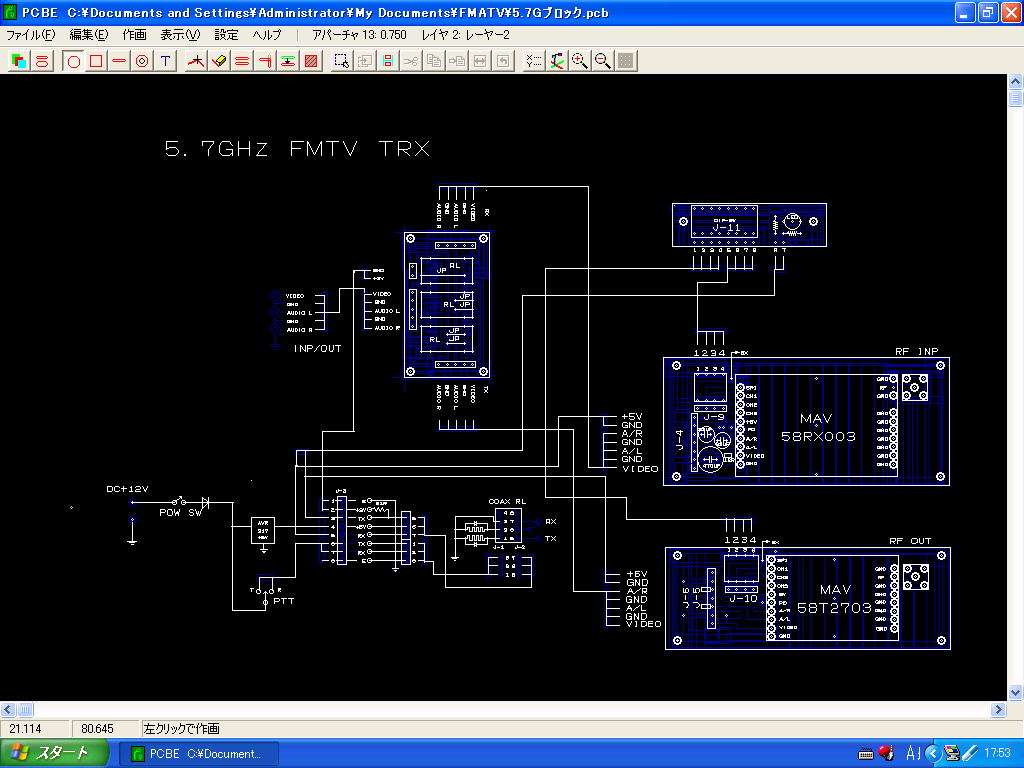1024x768 pixels.
Task: Click the copy pages icon
Action: coord(434,61)
